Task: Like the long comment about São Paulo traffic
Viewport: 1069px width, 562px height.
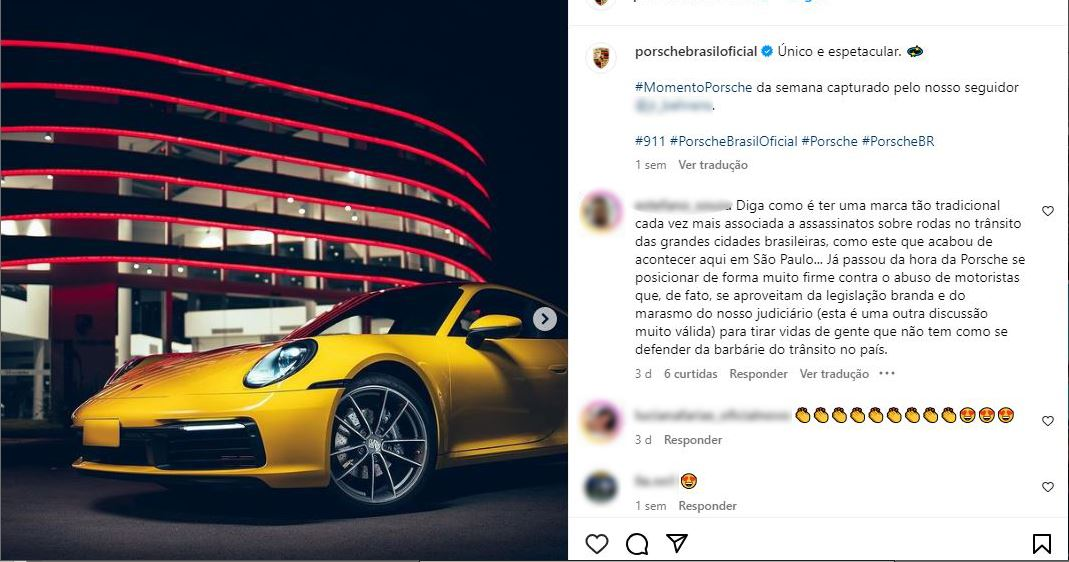Action: coord(1048,211)
